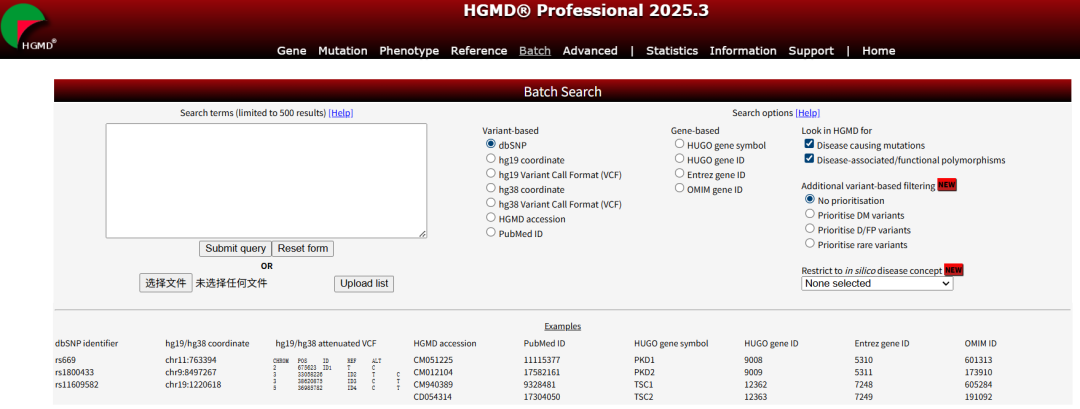The height and width of the screenshot is (409, 1080).
Task: Focus the search terms text area
Action: click(266, 181)
